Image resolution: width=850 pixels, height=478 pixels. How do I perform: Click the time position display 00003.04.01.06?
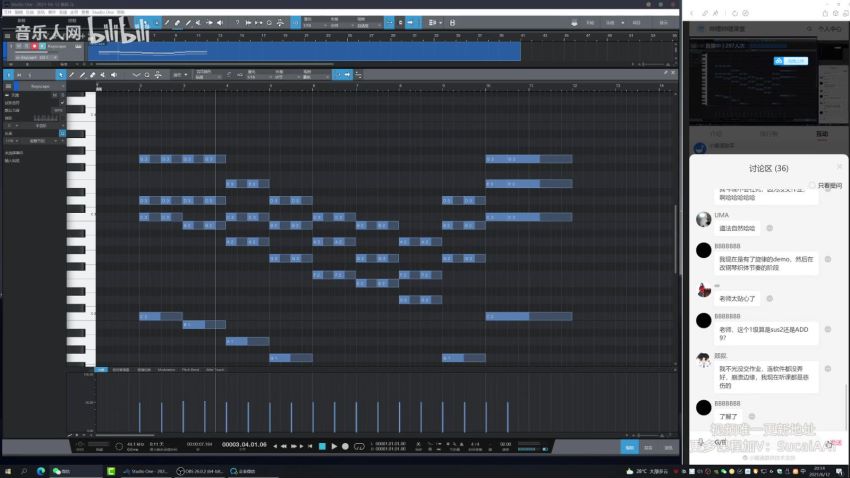244,444
